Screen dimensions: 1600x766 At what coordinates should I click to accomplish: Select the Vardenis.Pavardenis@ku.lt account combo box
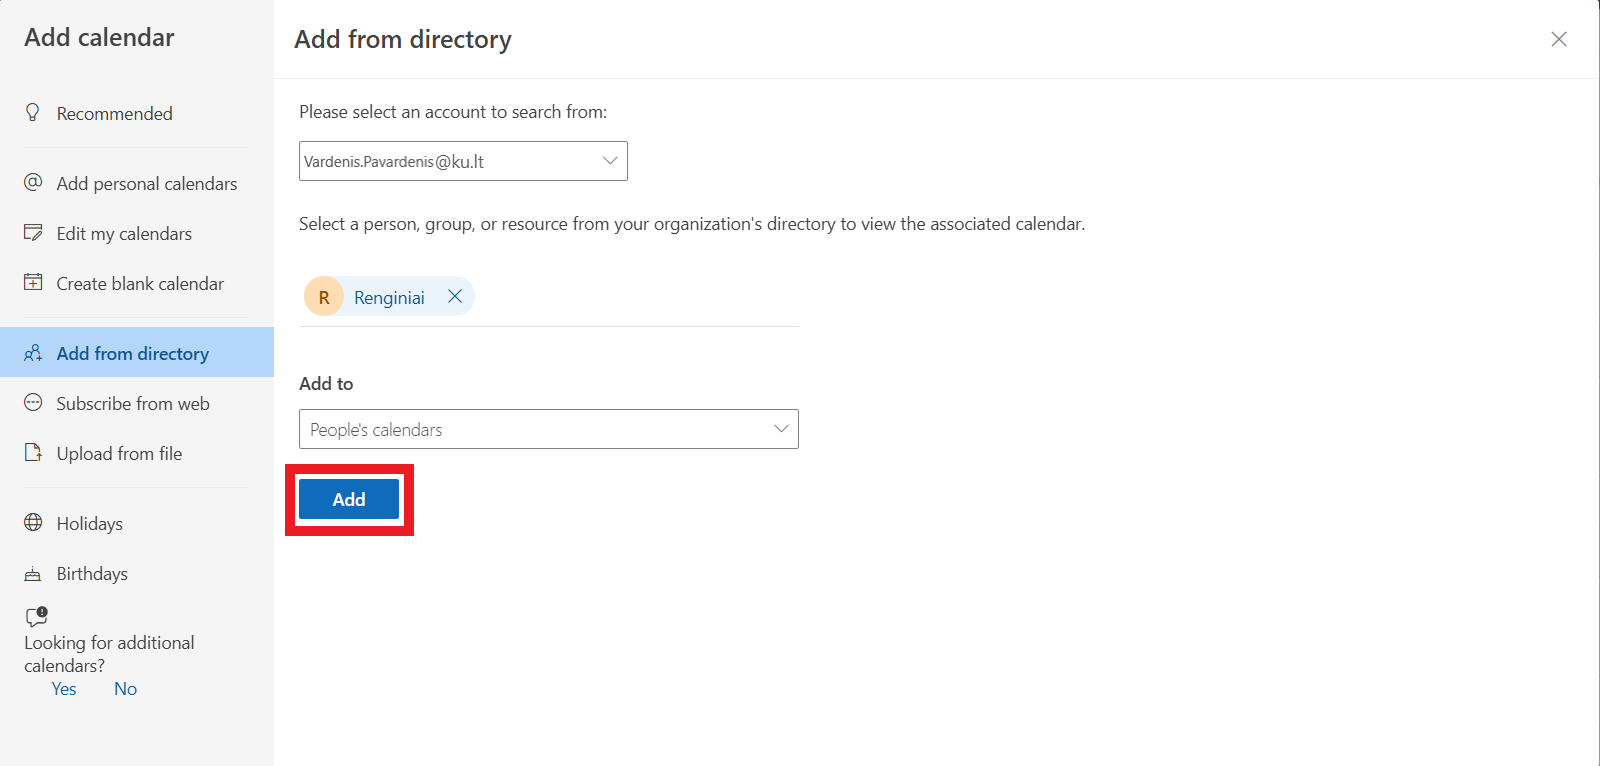point(463,161)
